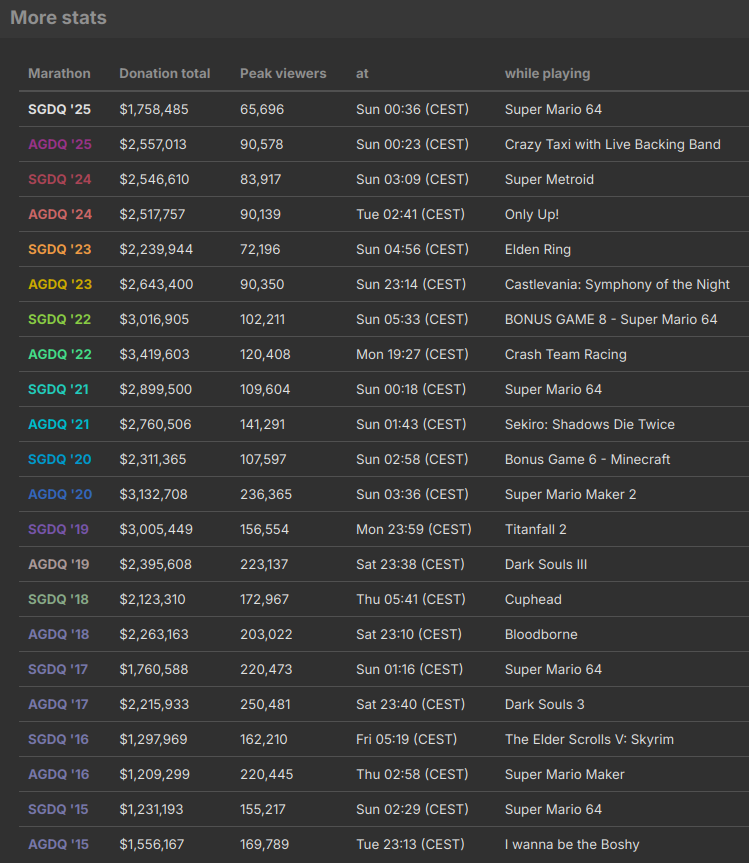
Task: Select donation total $3,016,905
Action: click(154, 319)
